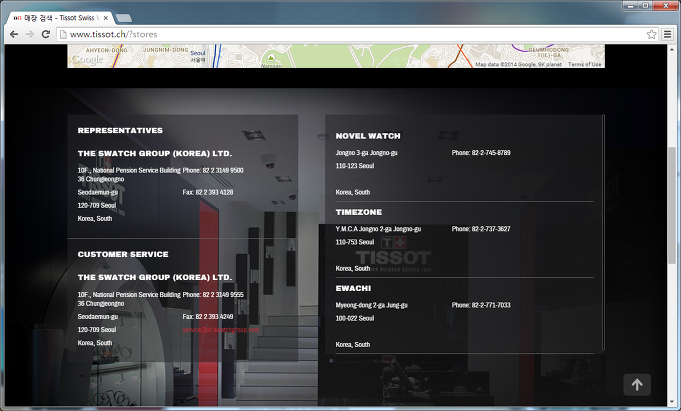Click the store list panel scrollbar
Screen dimensions: 681x411
pyautogui.click(x=603, y=232)
